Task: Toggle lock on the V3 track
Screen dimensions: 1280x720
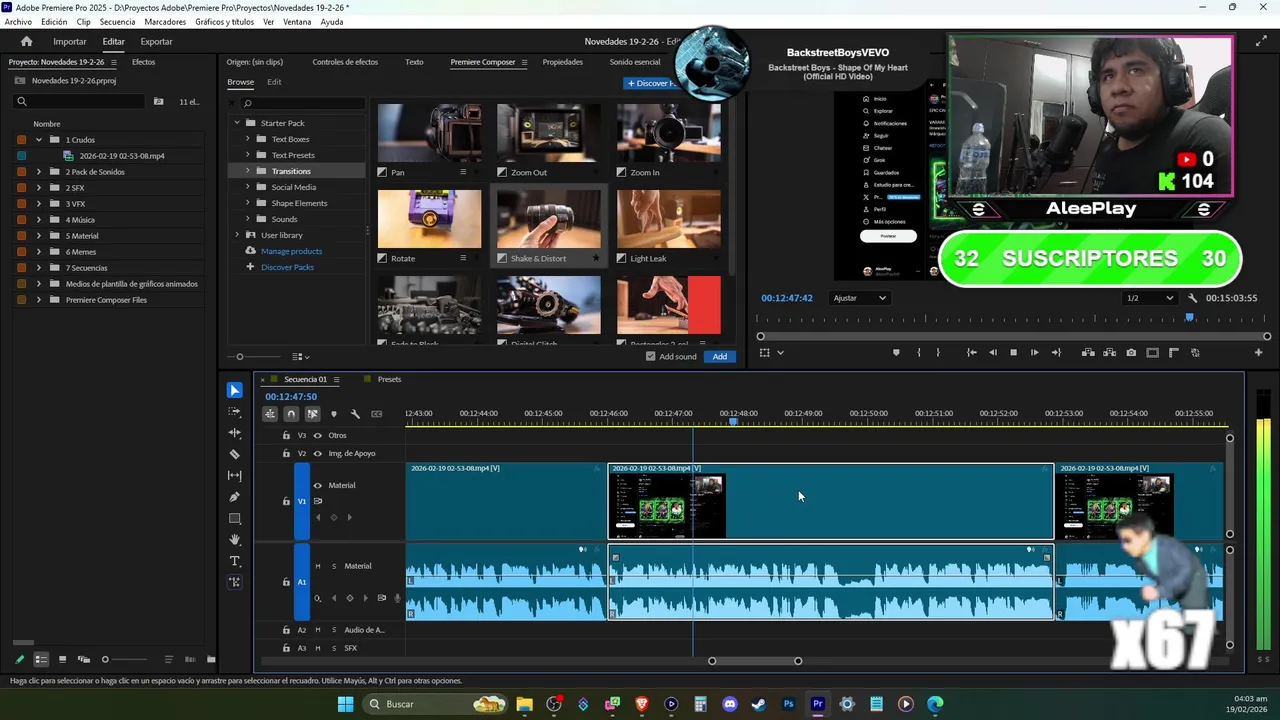Action: (x=286, y=435)
